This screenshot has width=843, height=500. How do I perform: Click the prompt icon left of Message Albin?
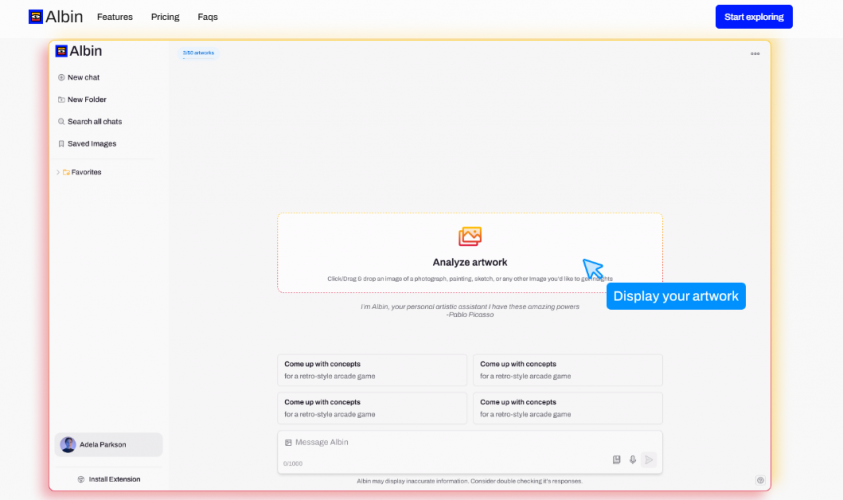tap(288, 442)
